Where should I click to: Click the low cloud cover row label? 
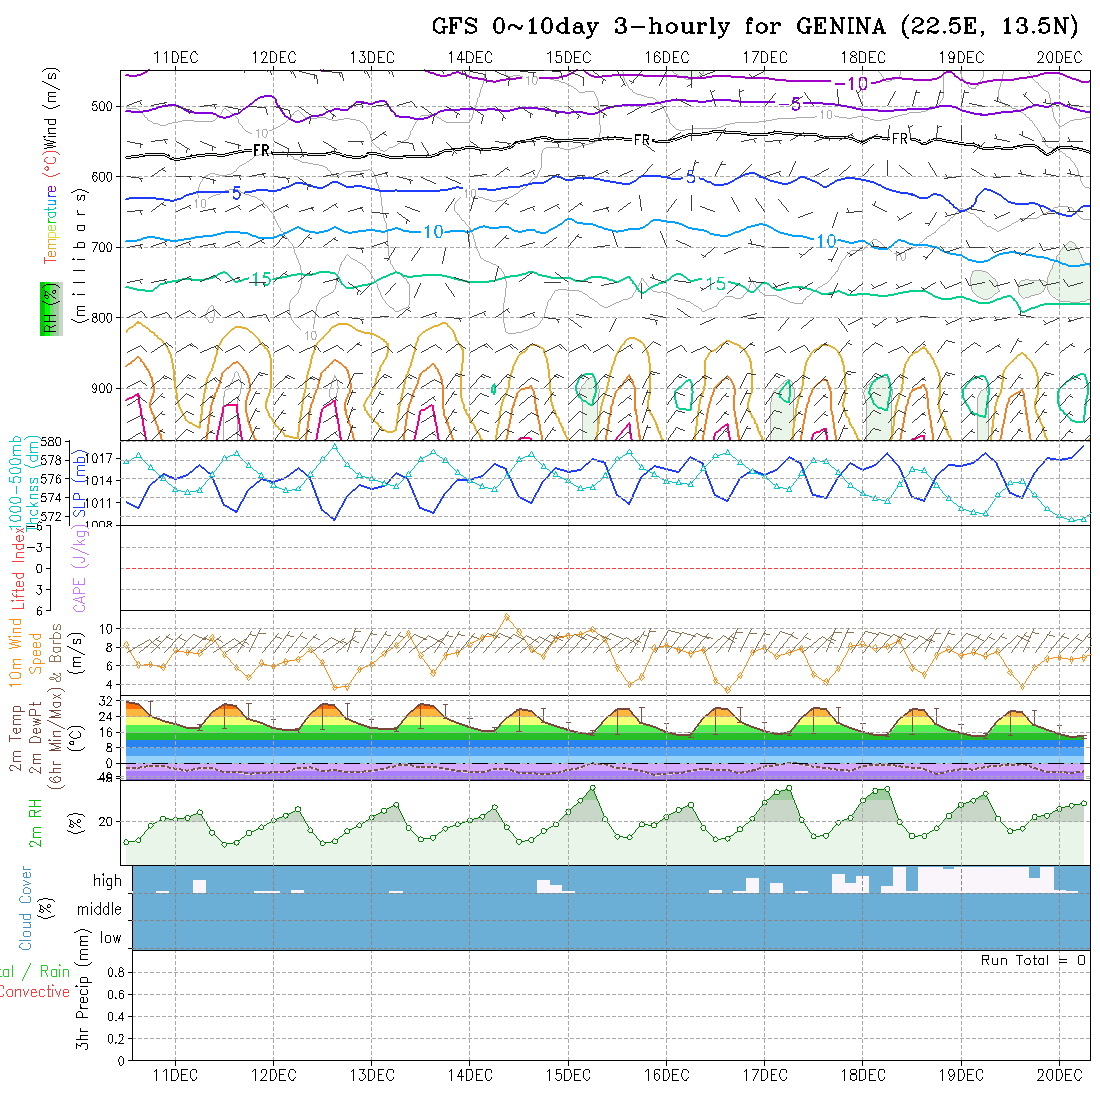coord(110,938)
